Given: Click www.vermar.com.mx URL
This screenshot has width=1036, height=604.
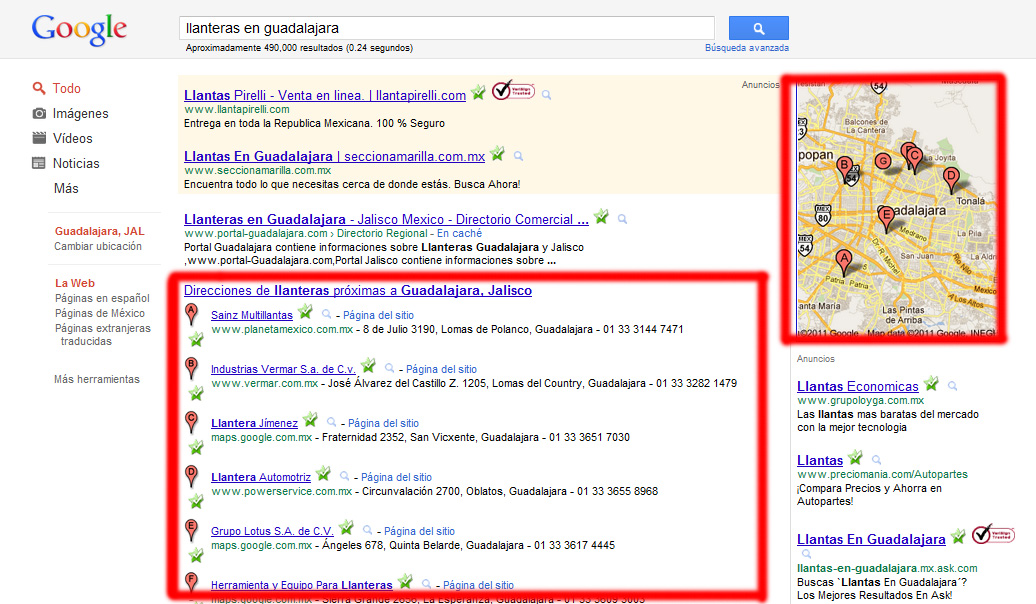Looking at the screenshot, I should click(264, 383).
